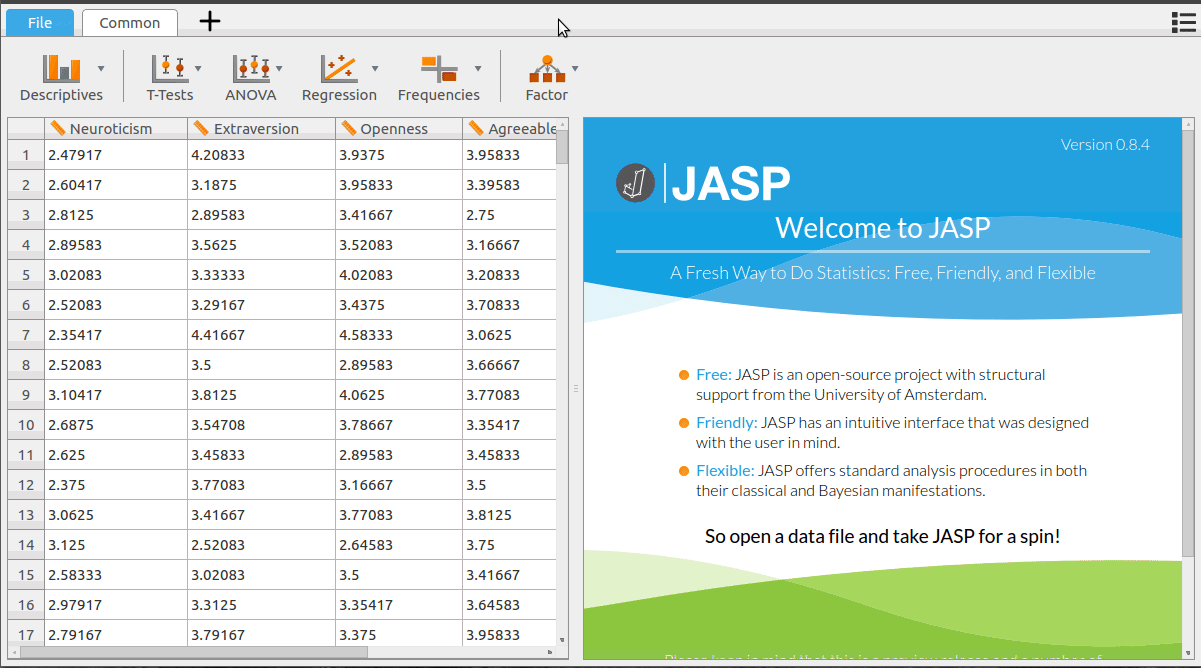The image size is (1201, 668).
Task: Click the 'Welcome to JASP' heading
Action: pyautogui.click(x=883, y=228)
